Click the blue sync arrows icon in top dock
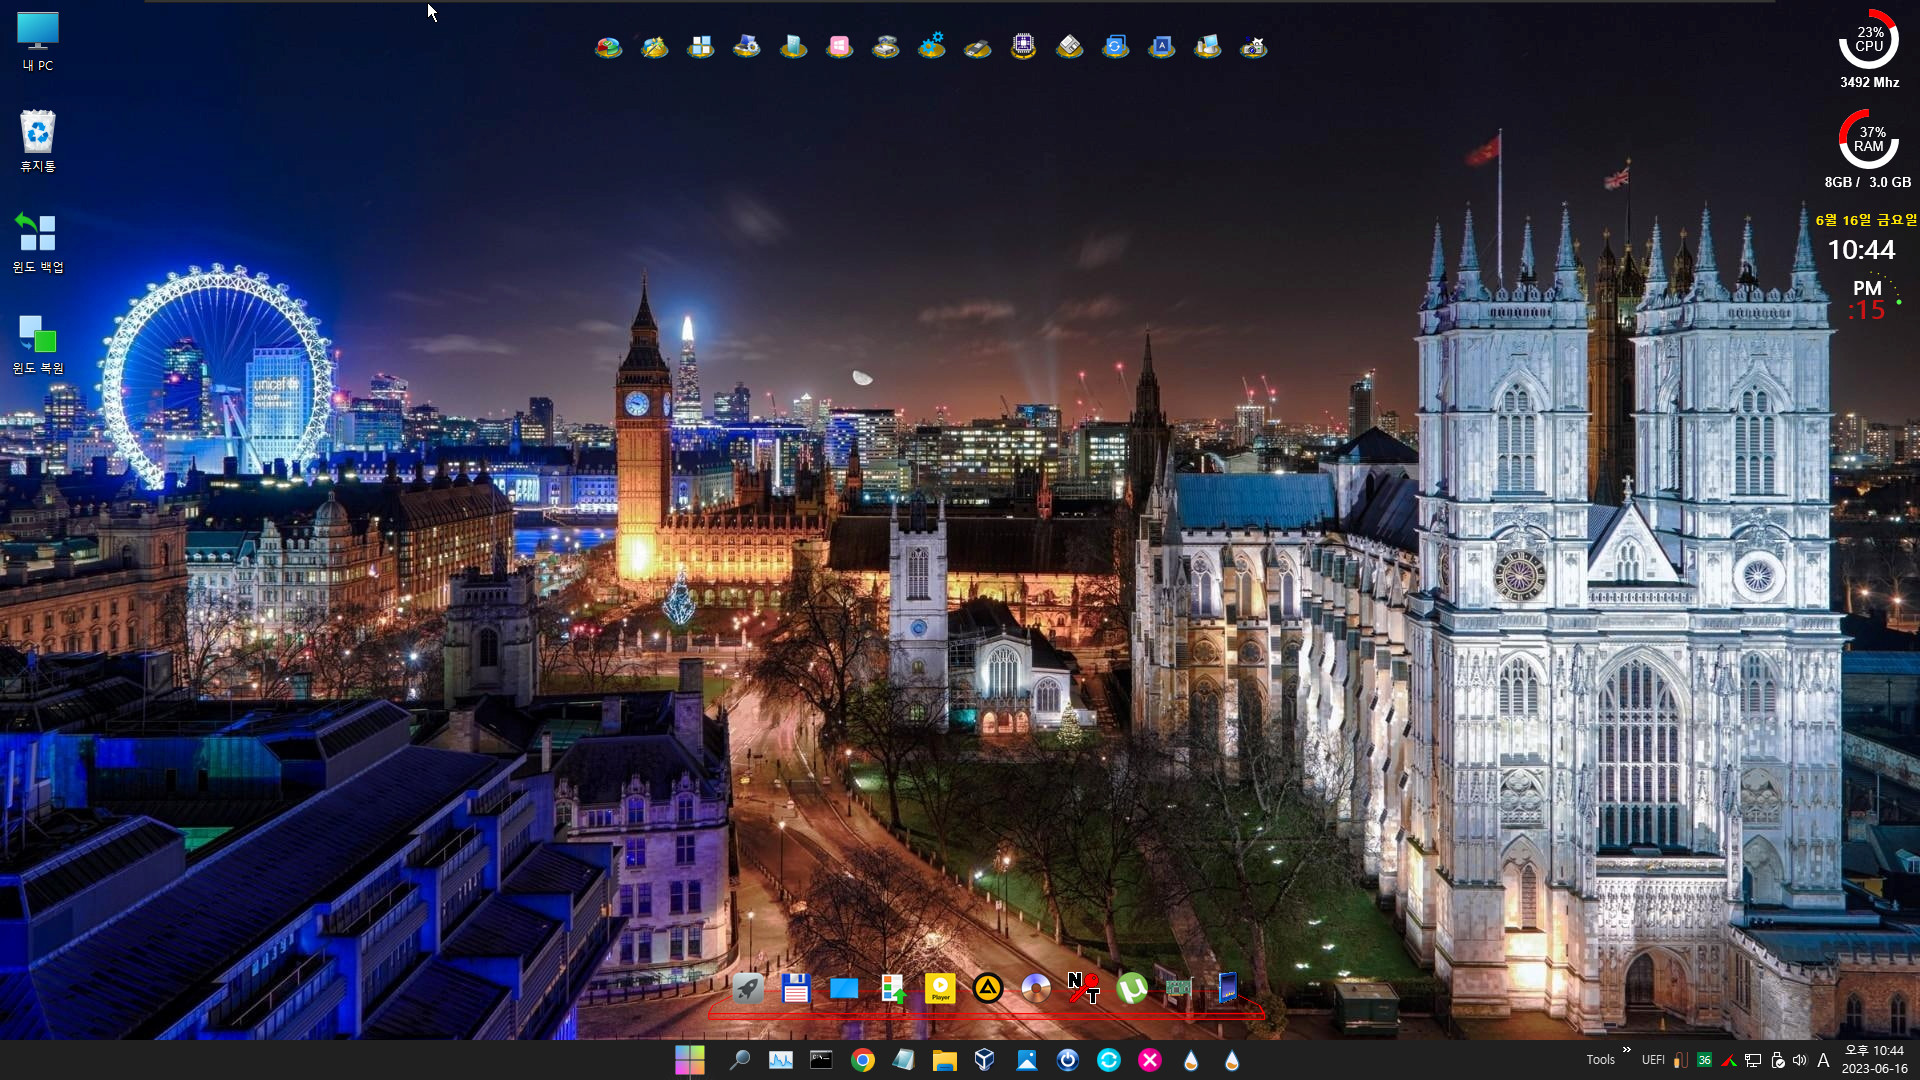Image resolution: width=1920 pixels, height=1080 pixels. click(1115, 47)
